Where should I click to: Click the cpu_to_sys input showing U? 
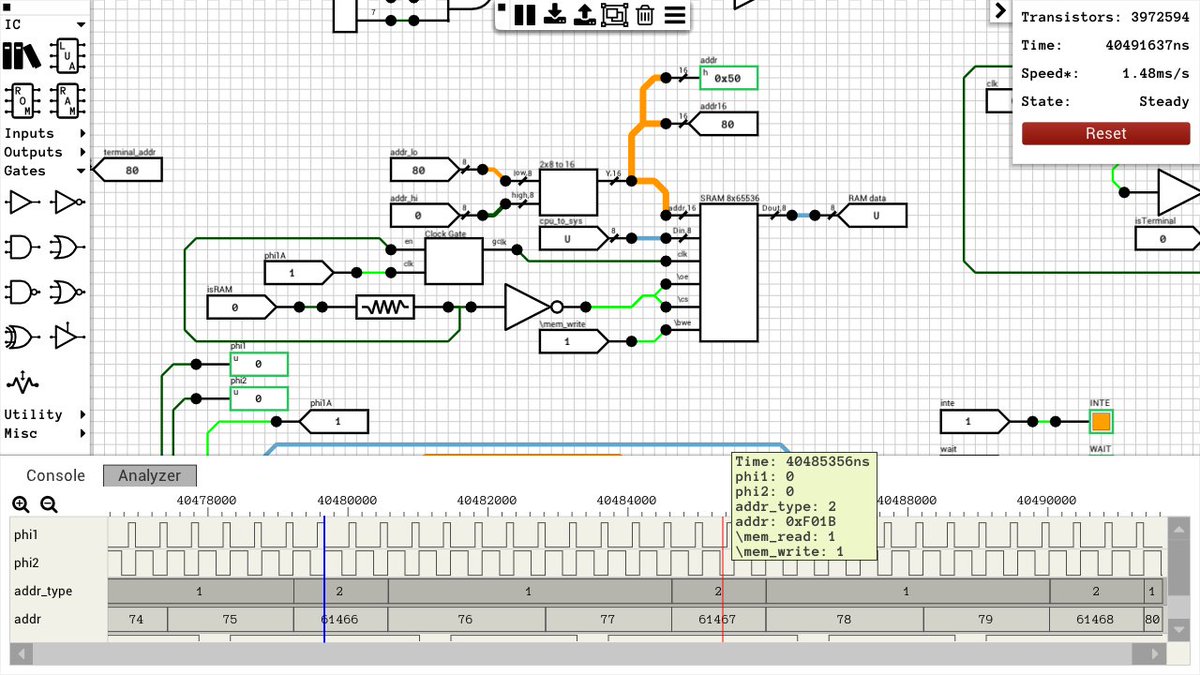(x=573, y=238)
